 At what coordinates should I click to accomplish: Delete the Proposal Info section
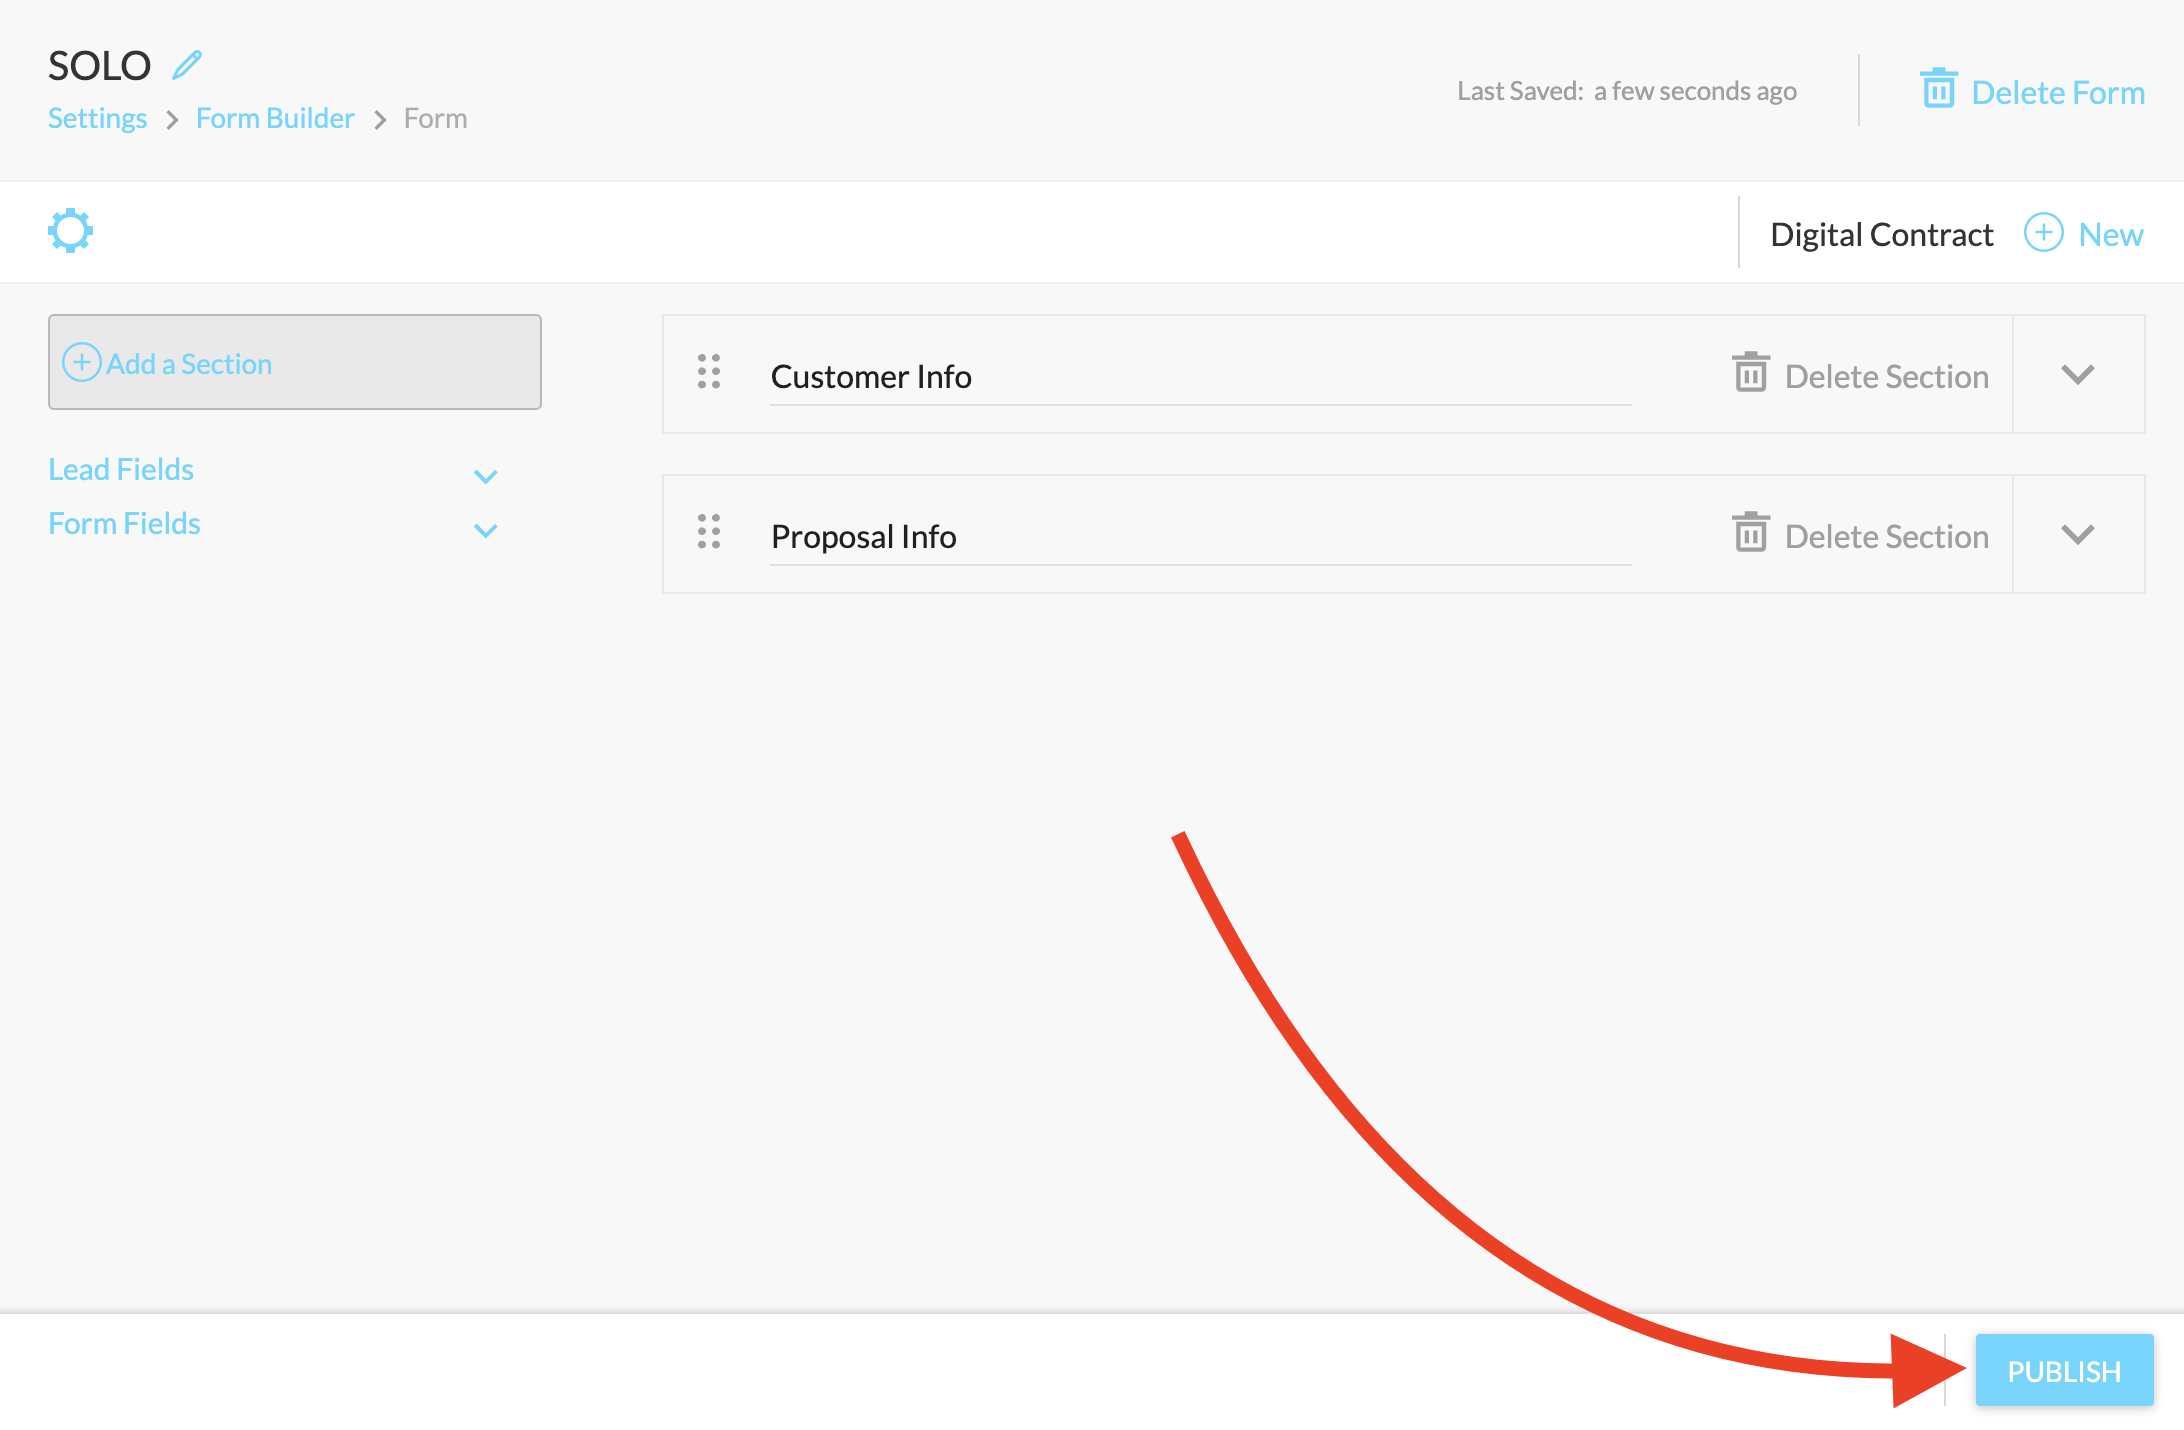[1862, 535]
